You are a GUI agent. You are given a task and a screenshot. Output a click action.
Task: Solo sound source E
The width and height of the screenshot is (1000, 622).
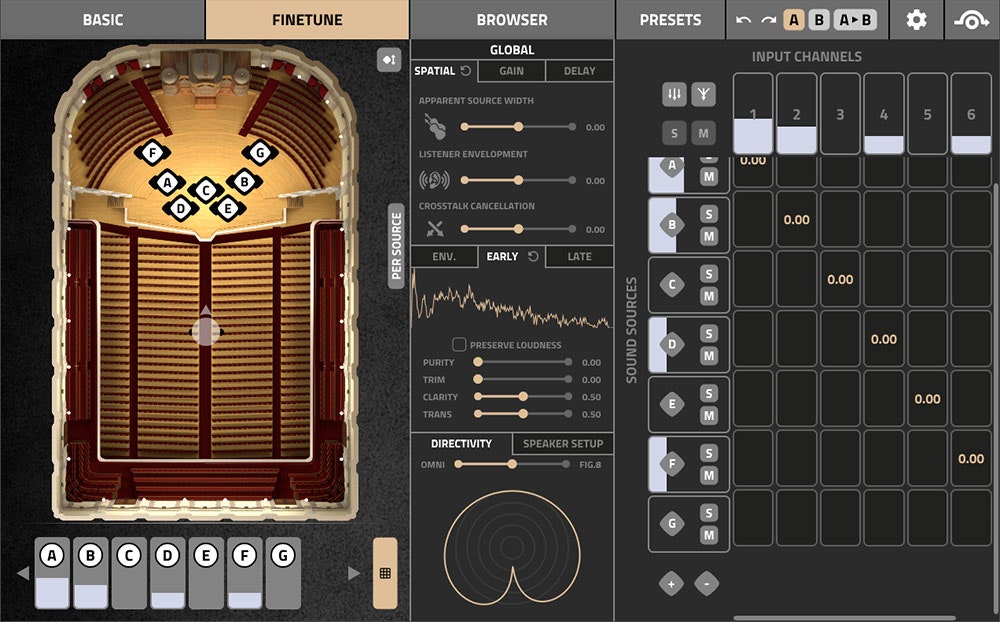click(x=709, y=394)
